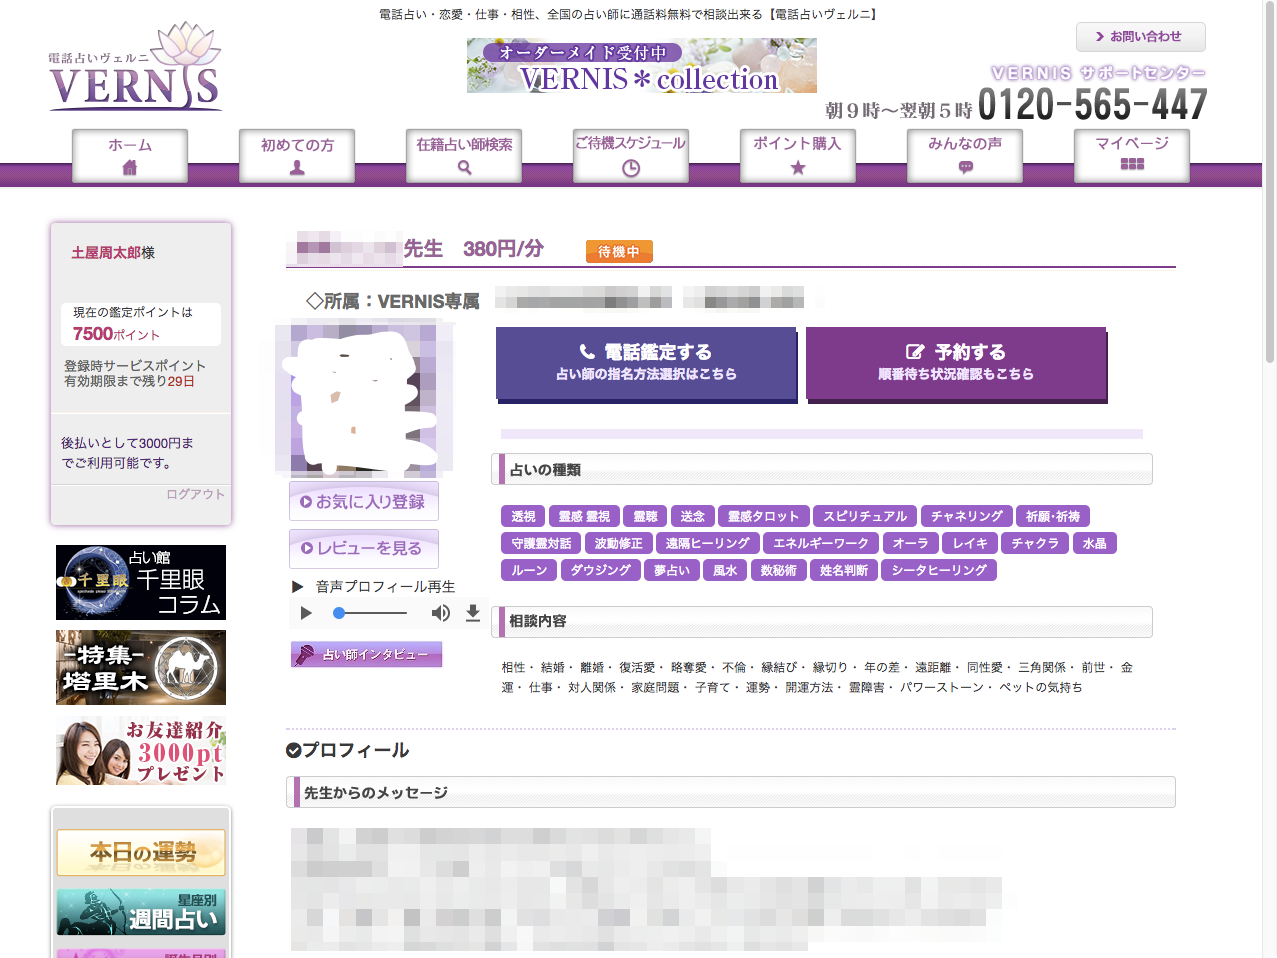
Task: Click the ログアウト link
Action: [x=195, y=494]
